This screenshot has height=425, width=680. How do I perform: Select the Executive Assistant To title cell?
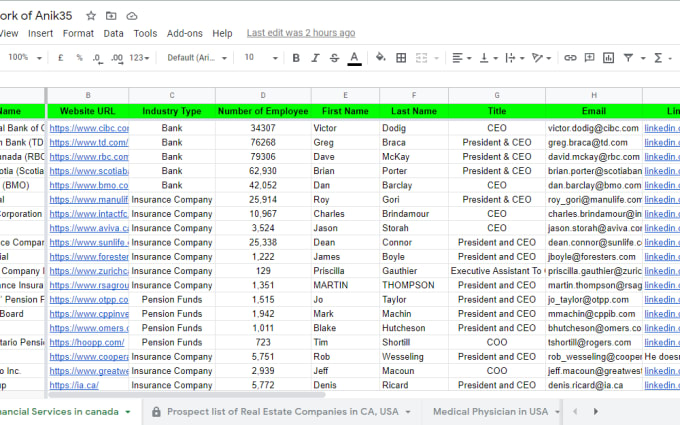[x=497, y=271]
